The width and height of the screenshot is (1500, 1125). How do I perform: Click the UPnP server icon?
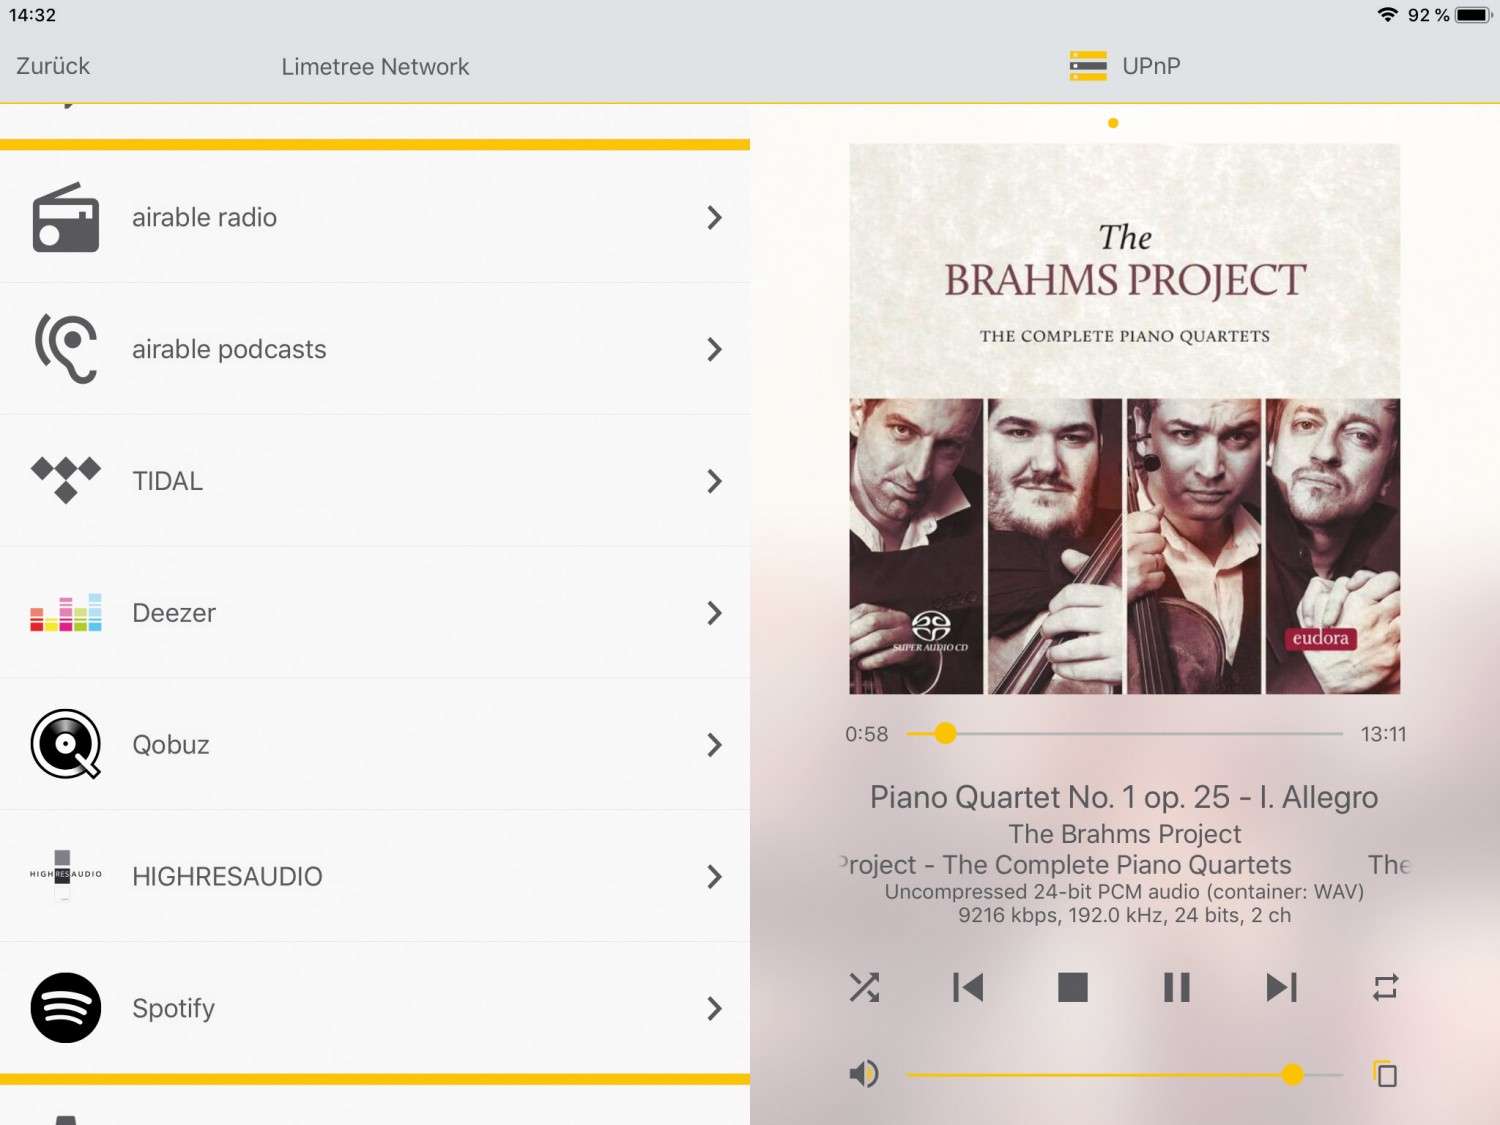click(x=1088, y=66)
